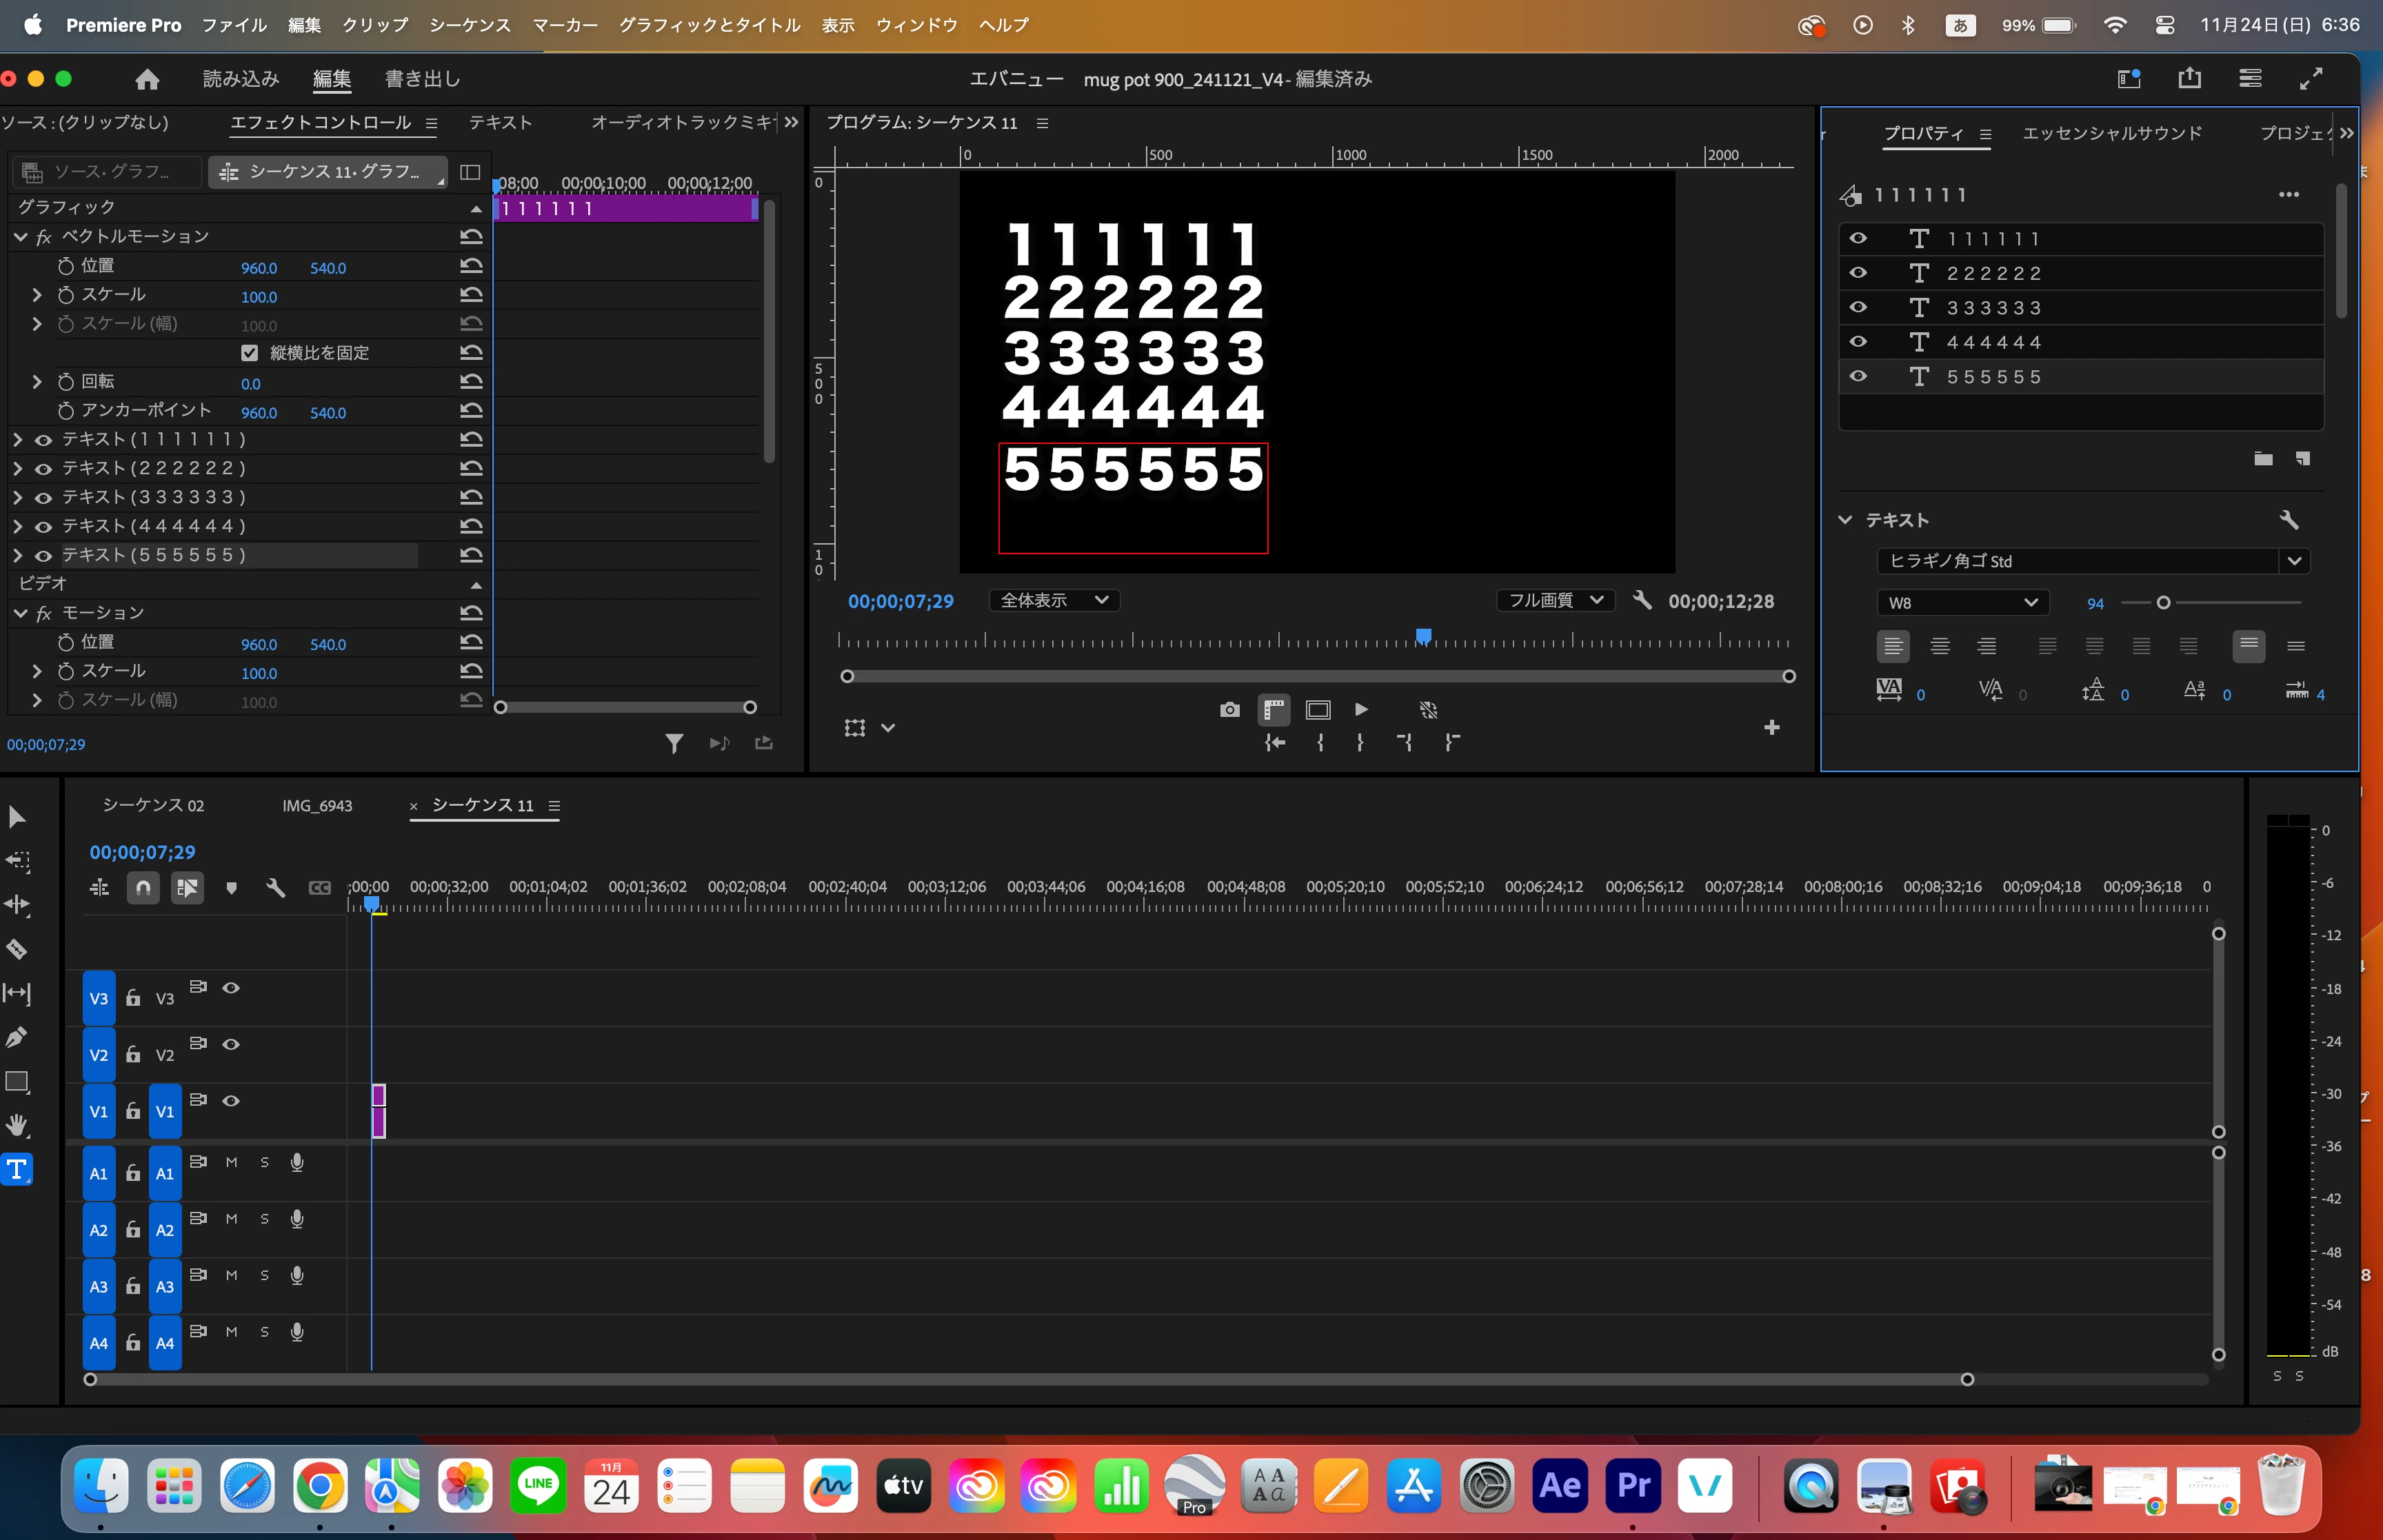Expand the テキスト(222222) effect group

(17, 468)
